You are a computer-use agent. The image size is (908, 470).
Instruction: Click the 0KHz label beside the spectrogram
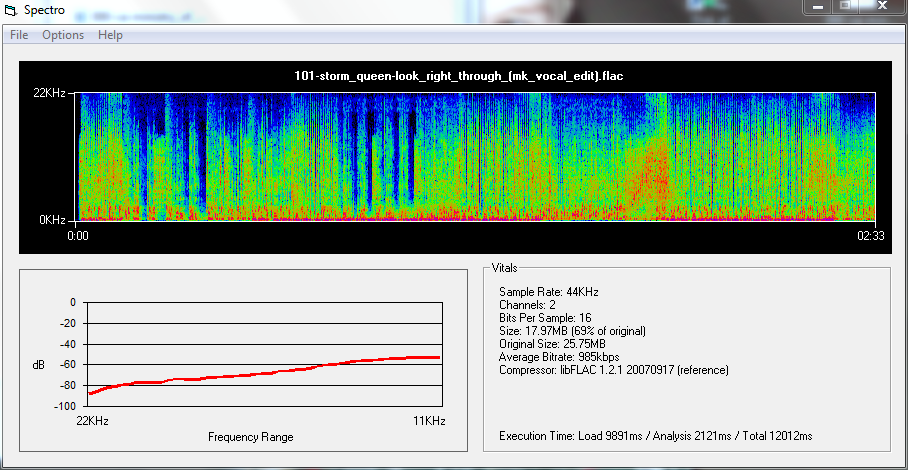click(52, 219)
